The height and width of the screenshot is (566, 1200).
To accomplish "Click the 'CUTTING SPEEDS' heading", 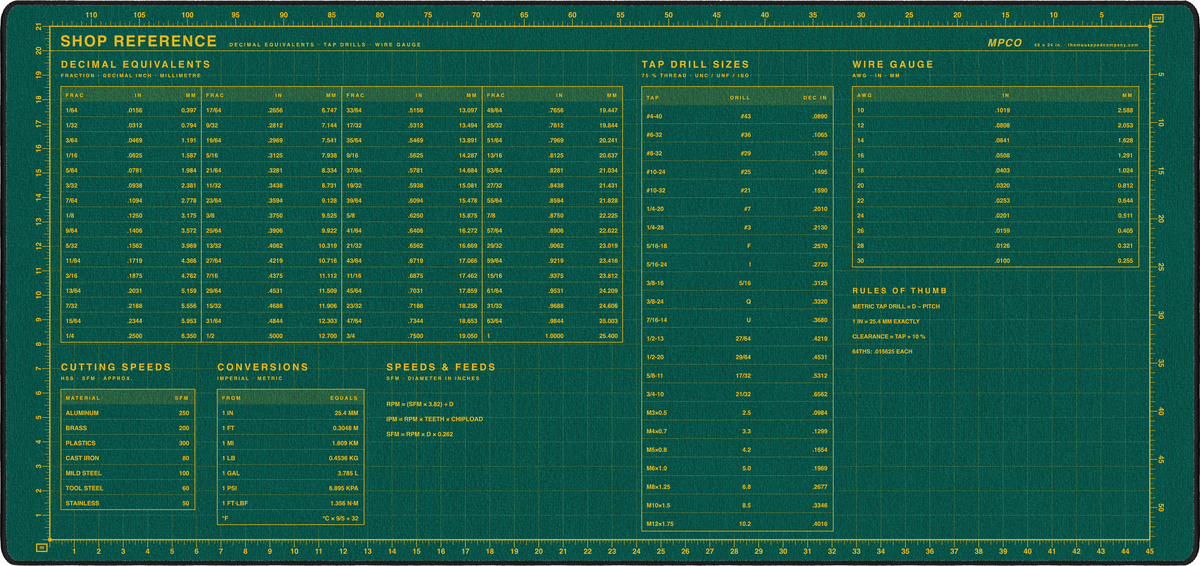I will pyautogui.click(x=116, y=367).
